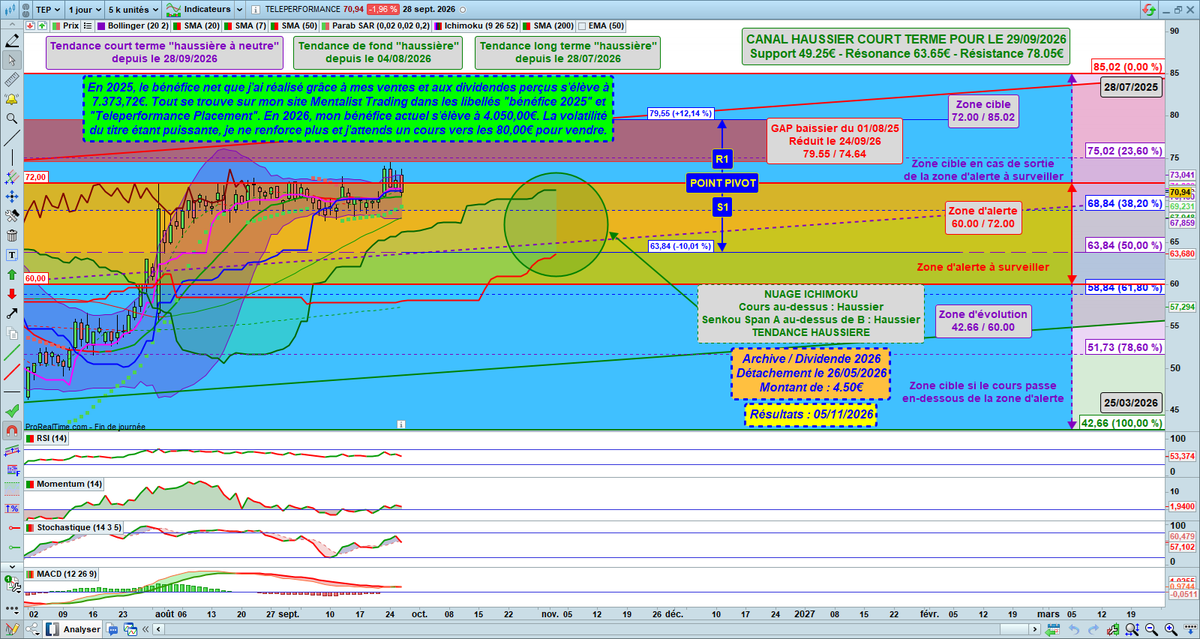Open the 1 jour timeframe dropdown
Viewport: 1200px width, 639px height.
click(83, 9)
